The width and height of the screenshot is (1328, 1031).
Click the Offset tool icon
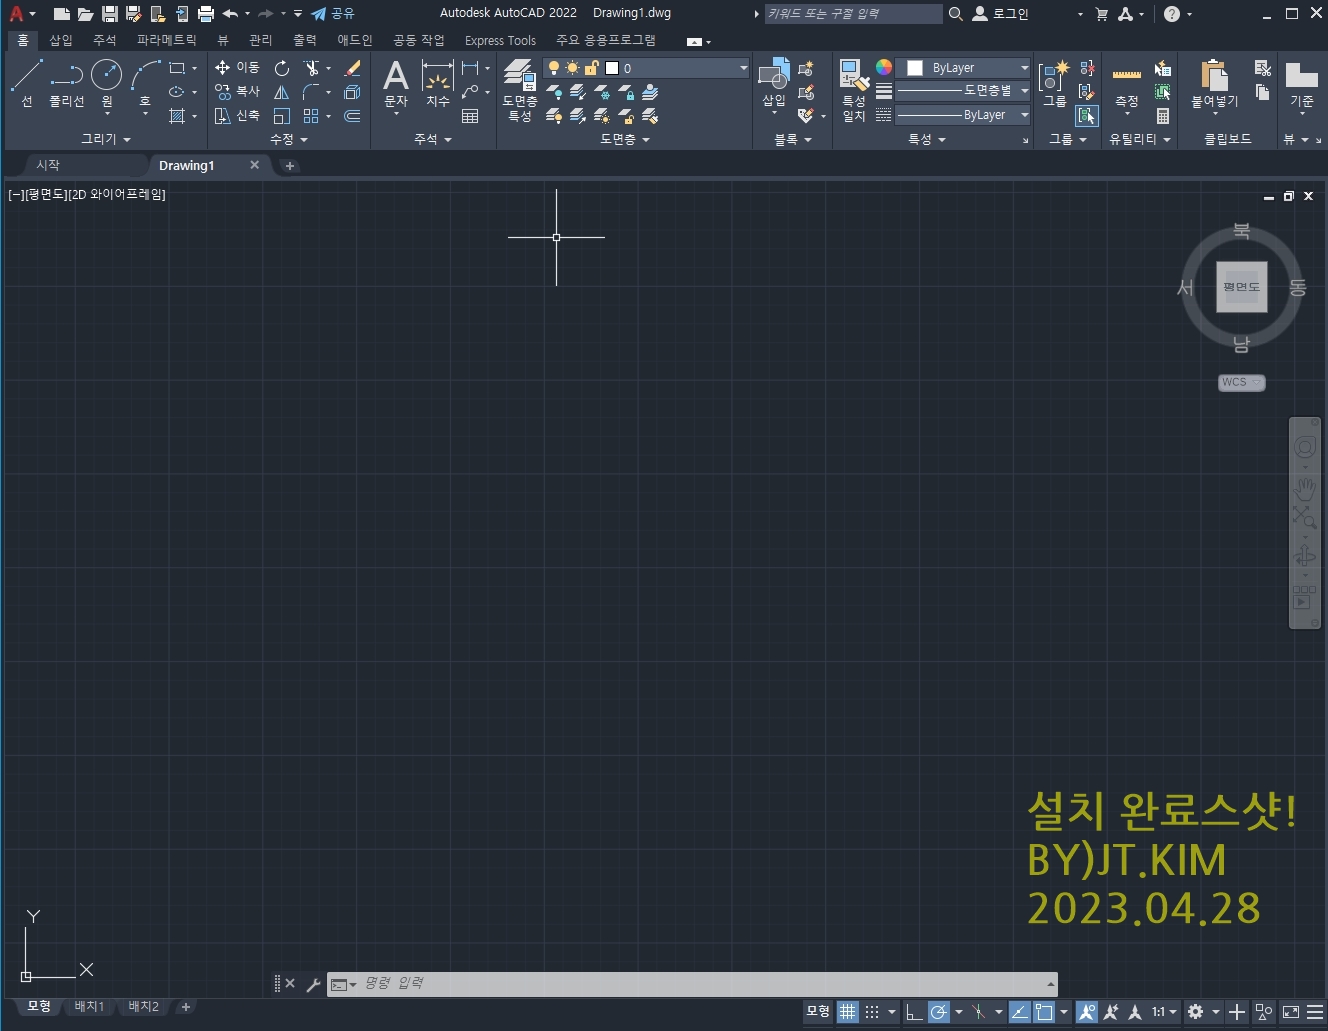point(352,116)
